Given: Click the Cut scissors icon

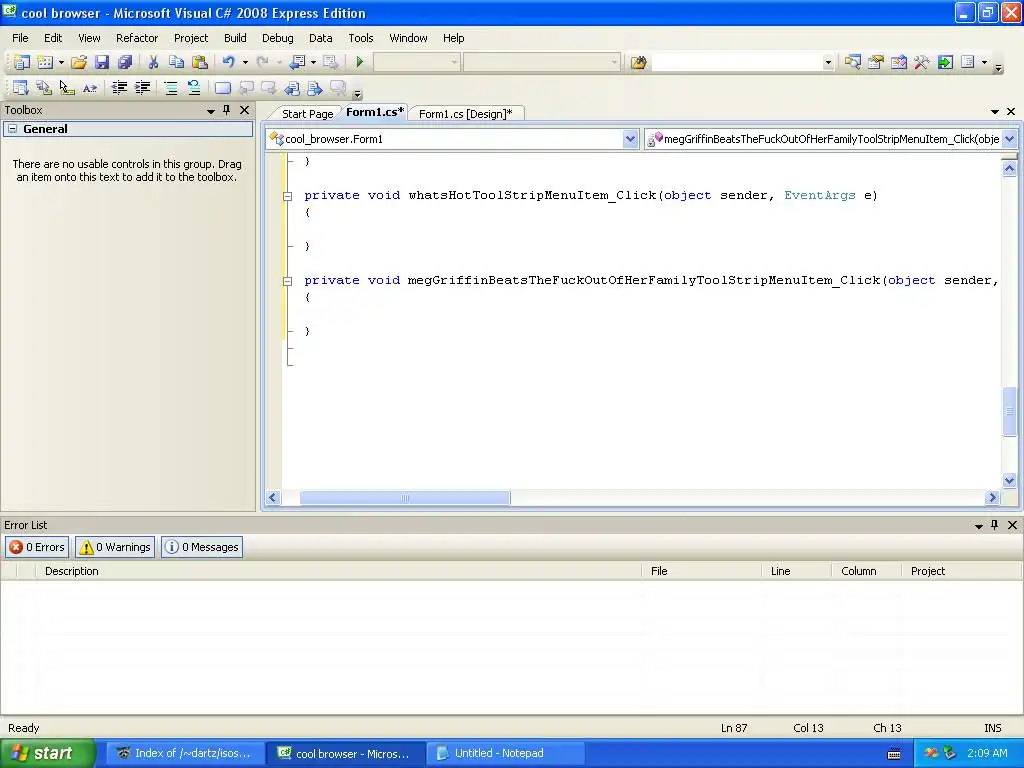Looking at the screenshot, I should click(x=153, y=62).
